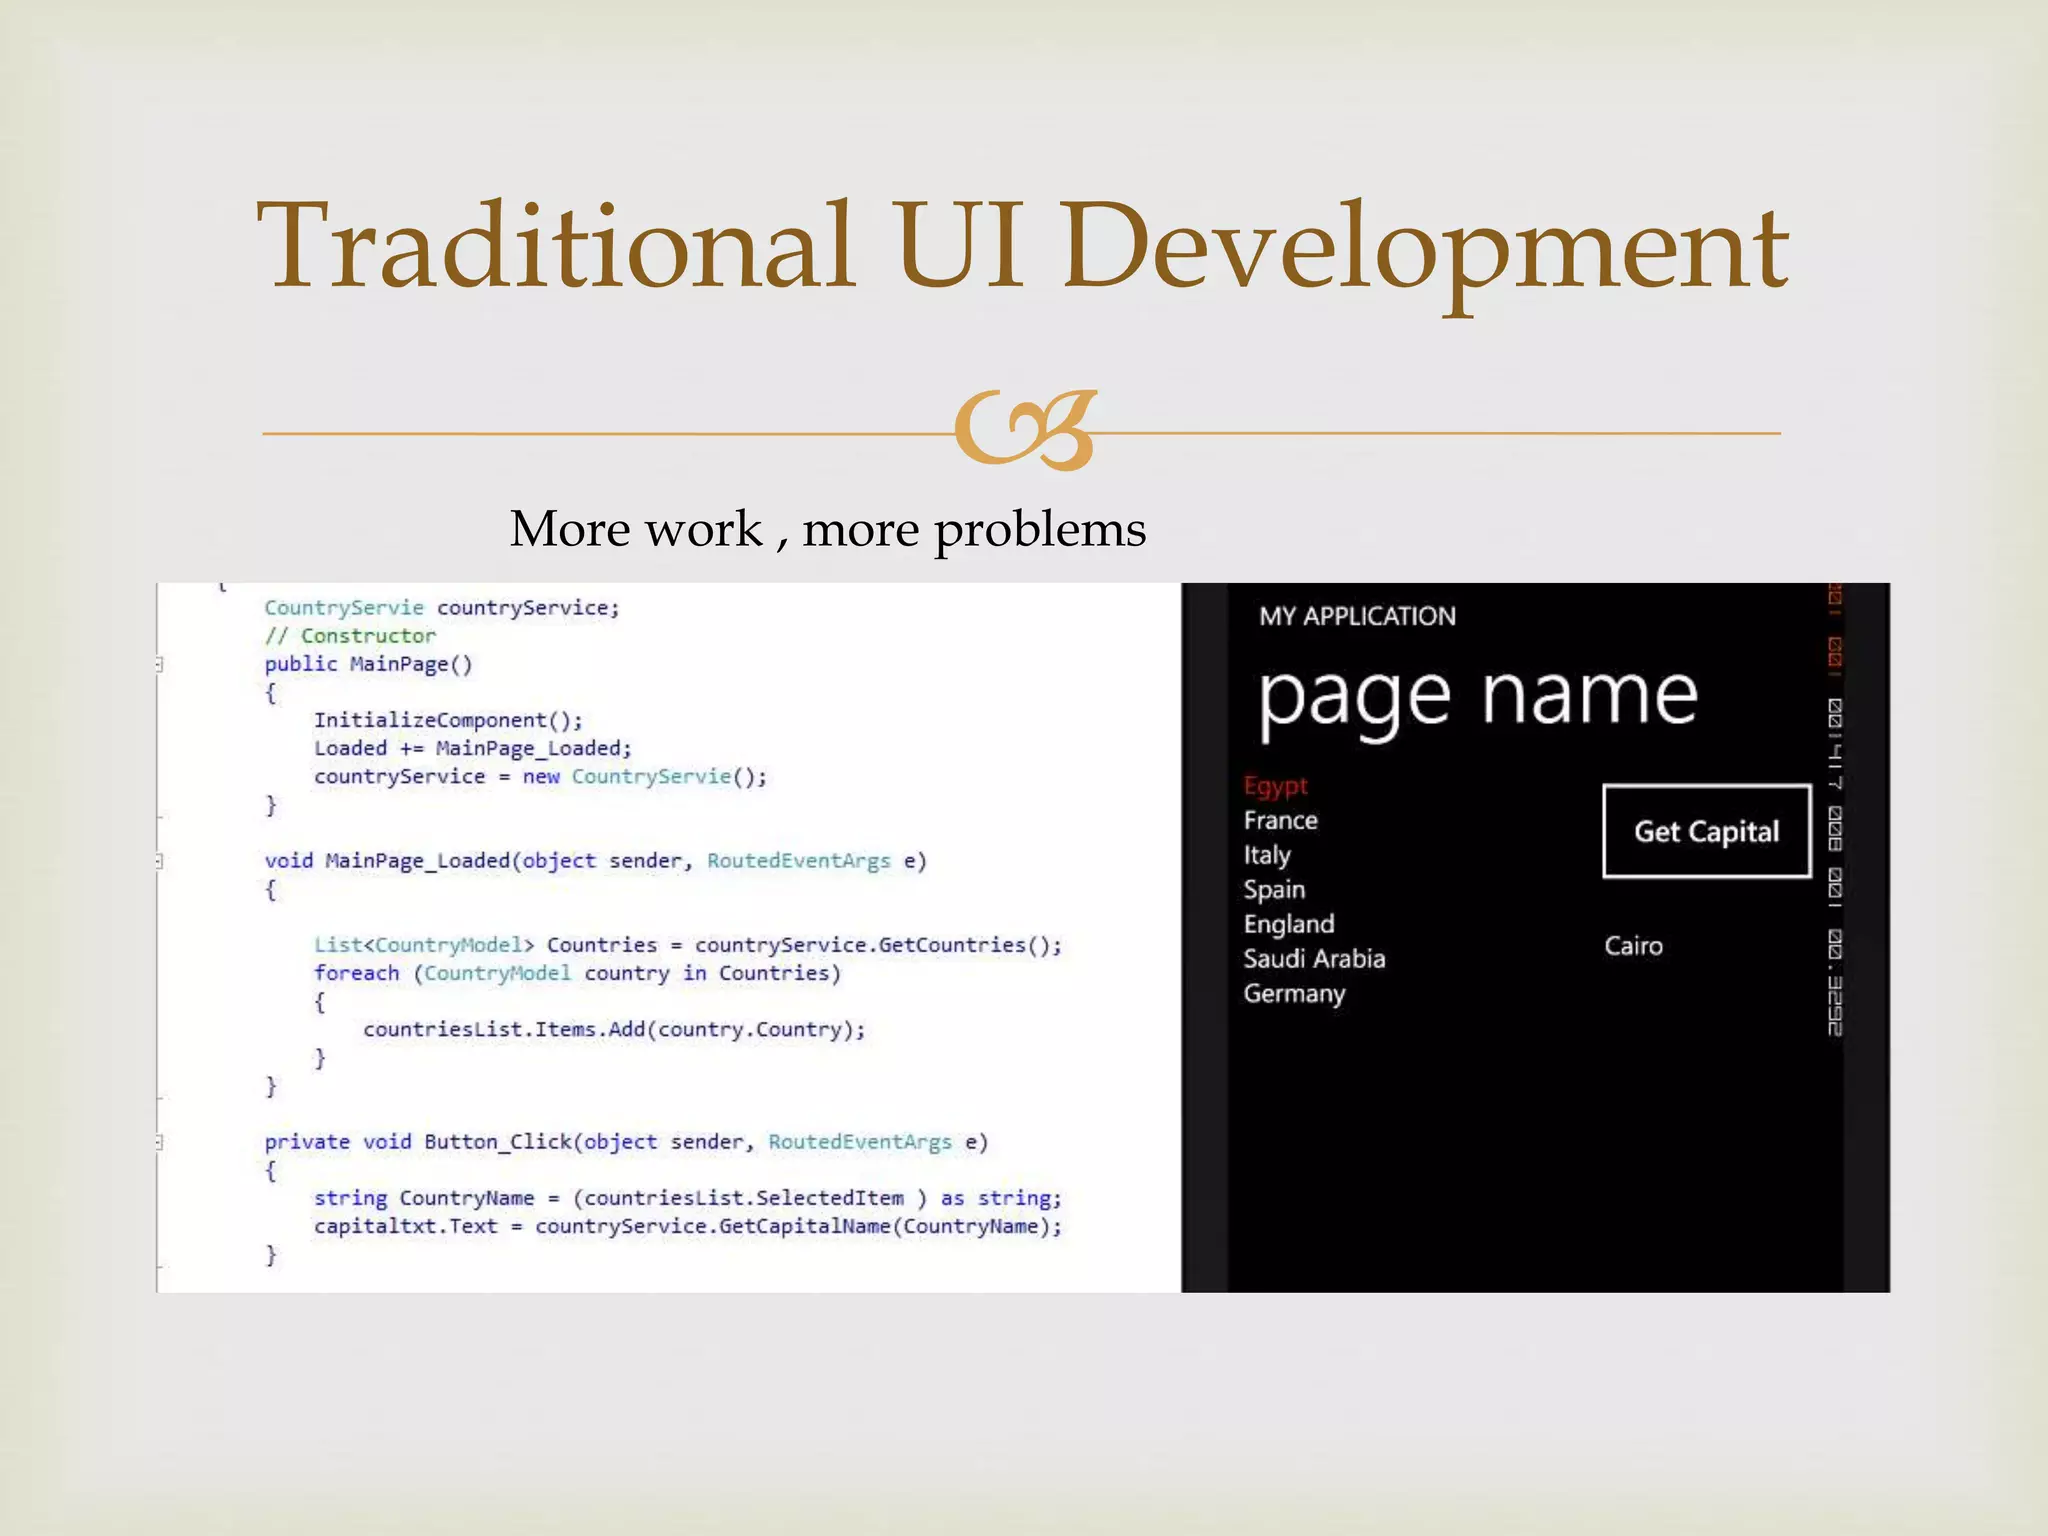The image size is (2048, 1536).
Task: Select England from the list
Action: coord(1288,925)
